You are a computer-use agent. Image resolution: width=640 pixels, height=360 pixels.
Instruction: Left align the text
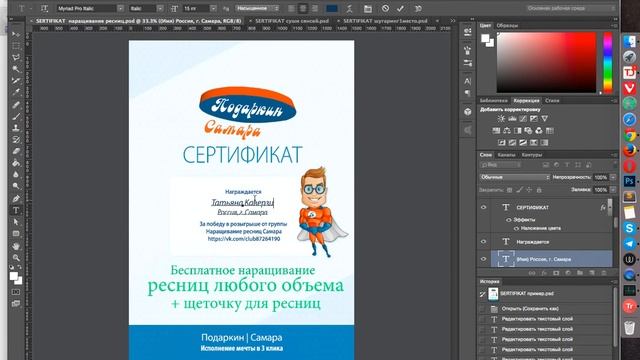coord(291,8)
